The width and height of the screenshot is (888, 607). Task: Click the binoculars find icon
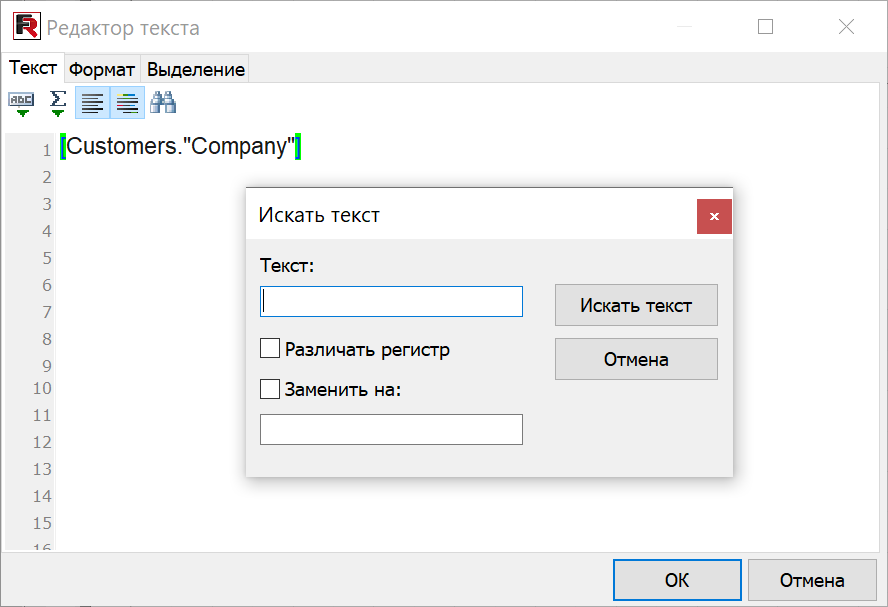163,103
